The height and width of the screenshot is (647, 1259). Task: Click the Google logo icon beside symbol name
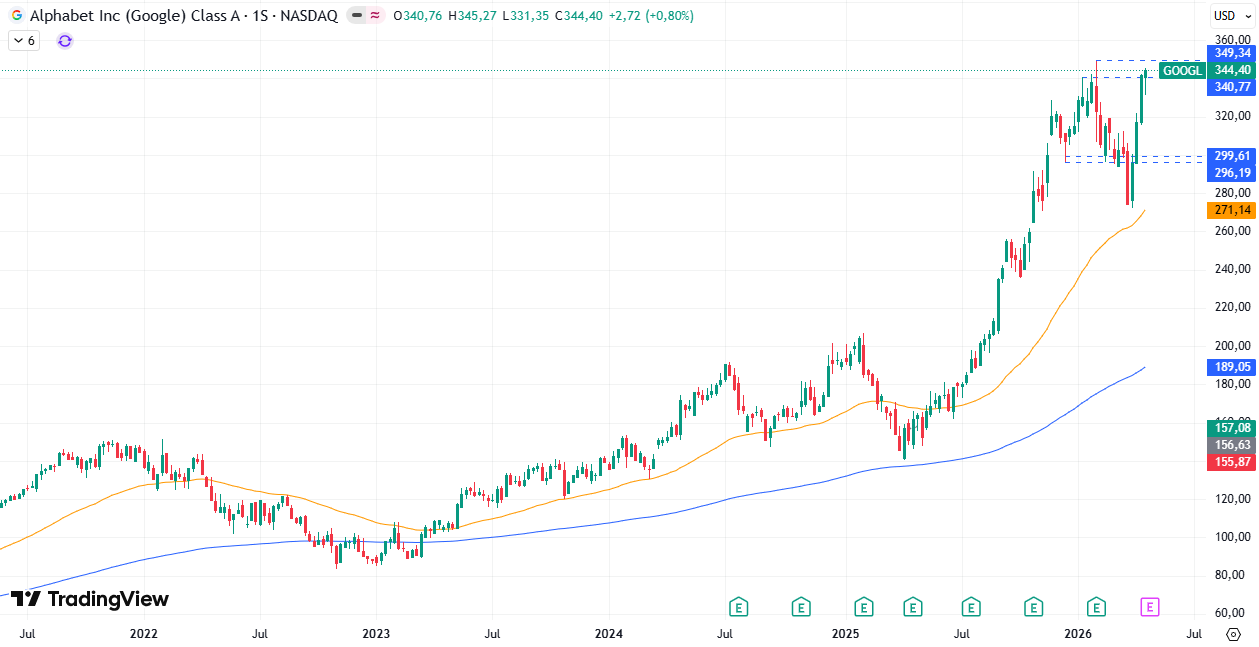[17, 16]
